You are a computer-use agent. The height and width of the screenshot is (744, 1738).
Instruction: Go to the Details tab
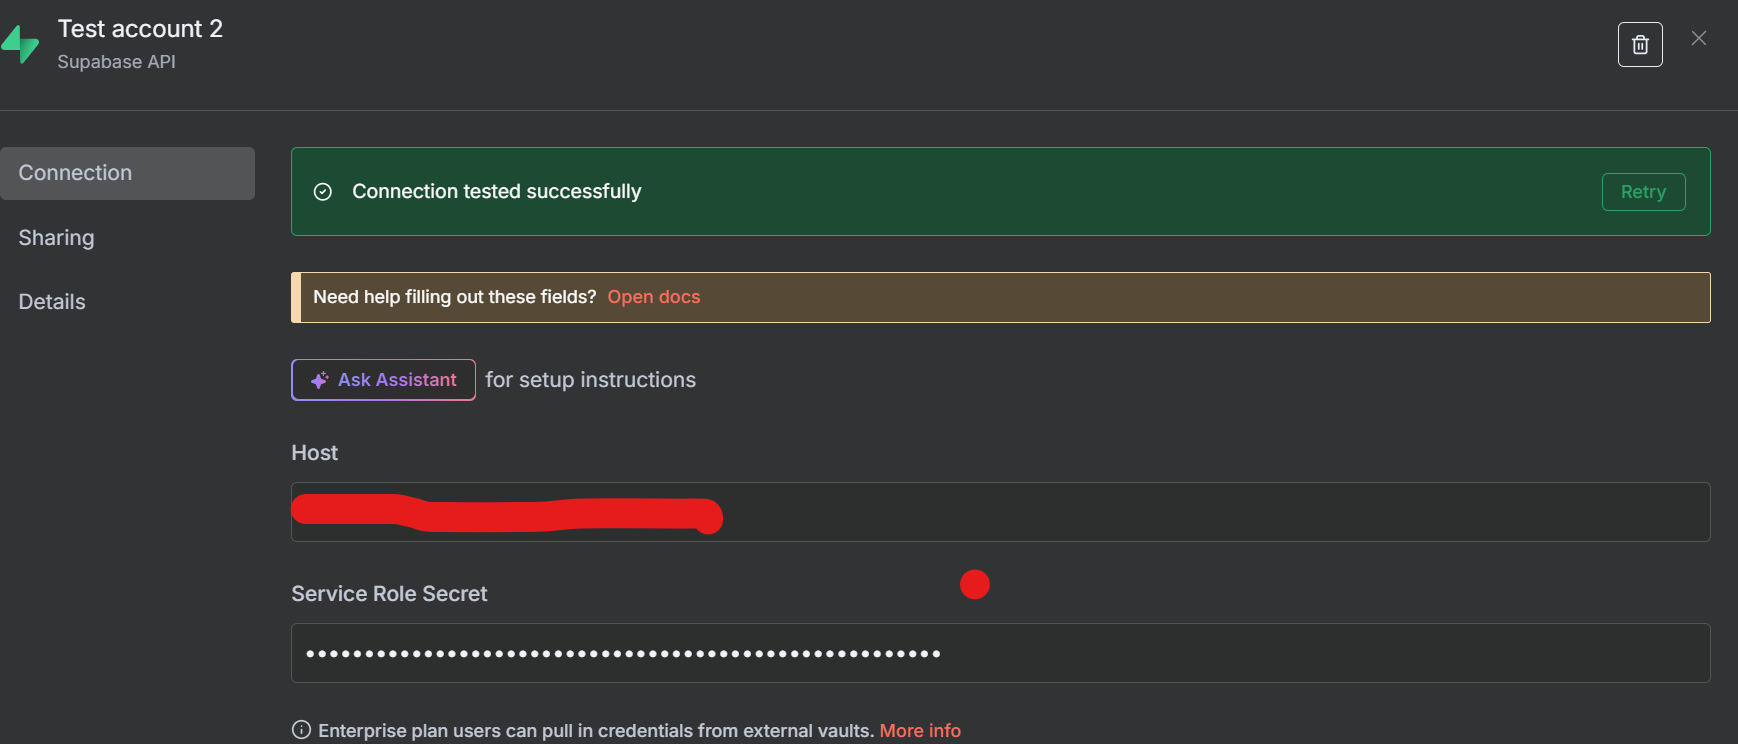(52, 302)
